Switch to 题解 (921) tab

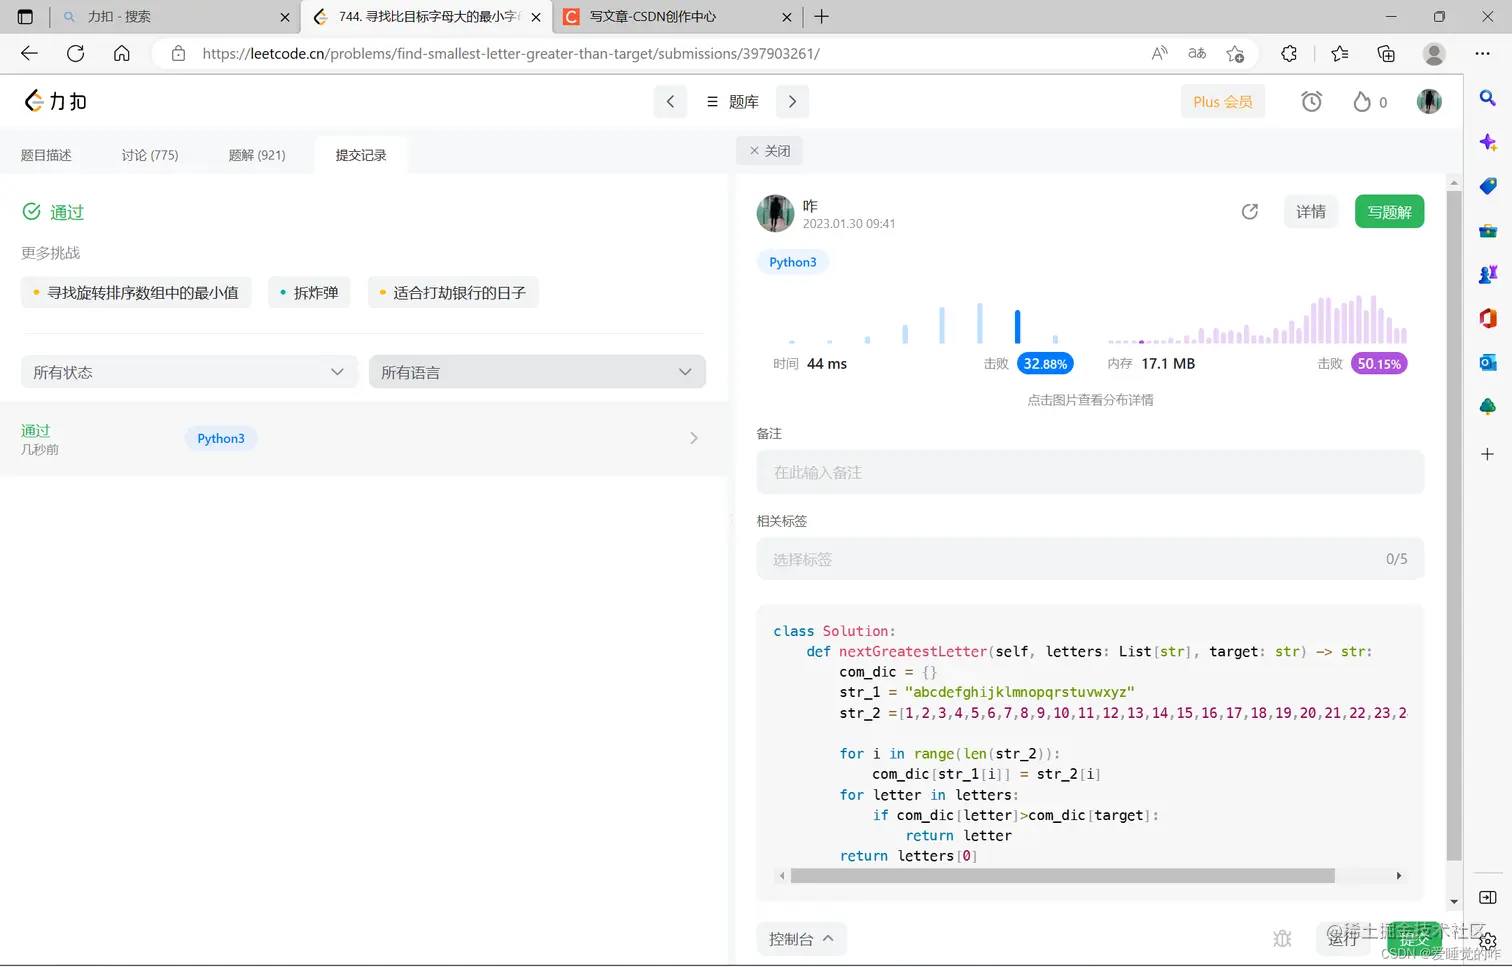coord(257,155)
